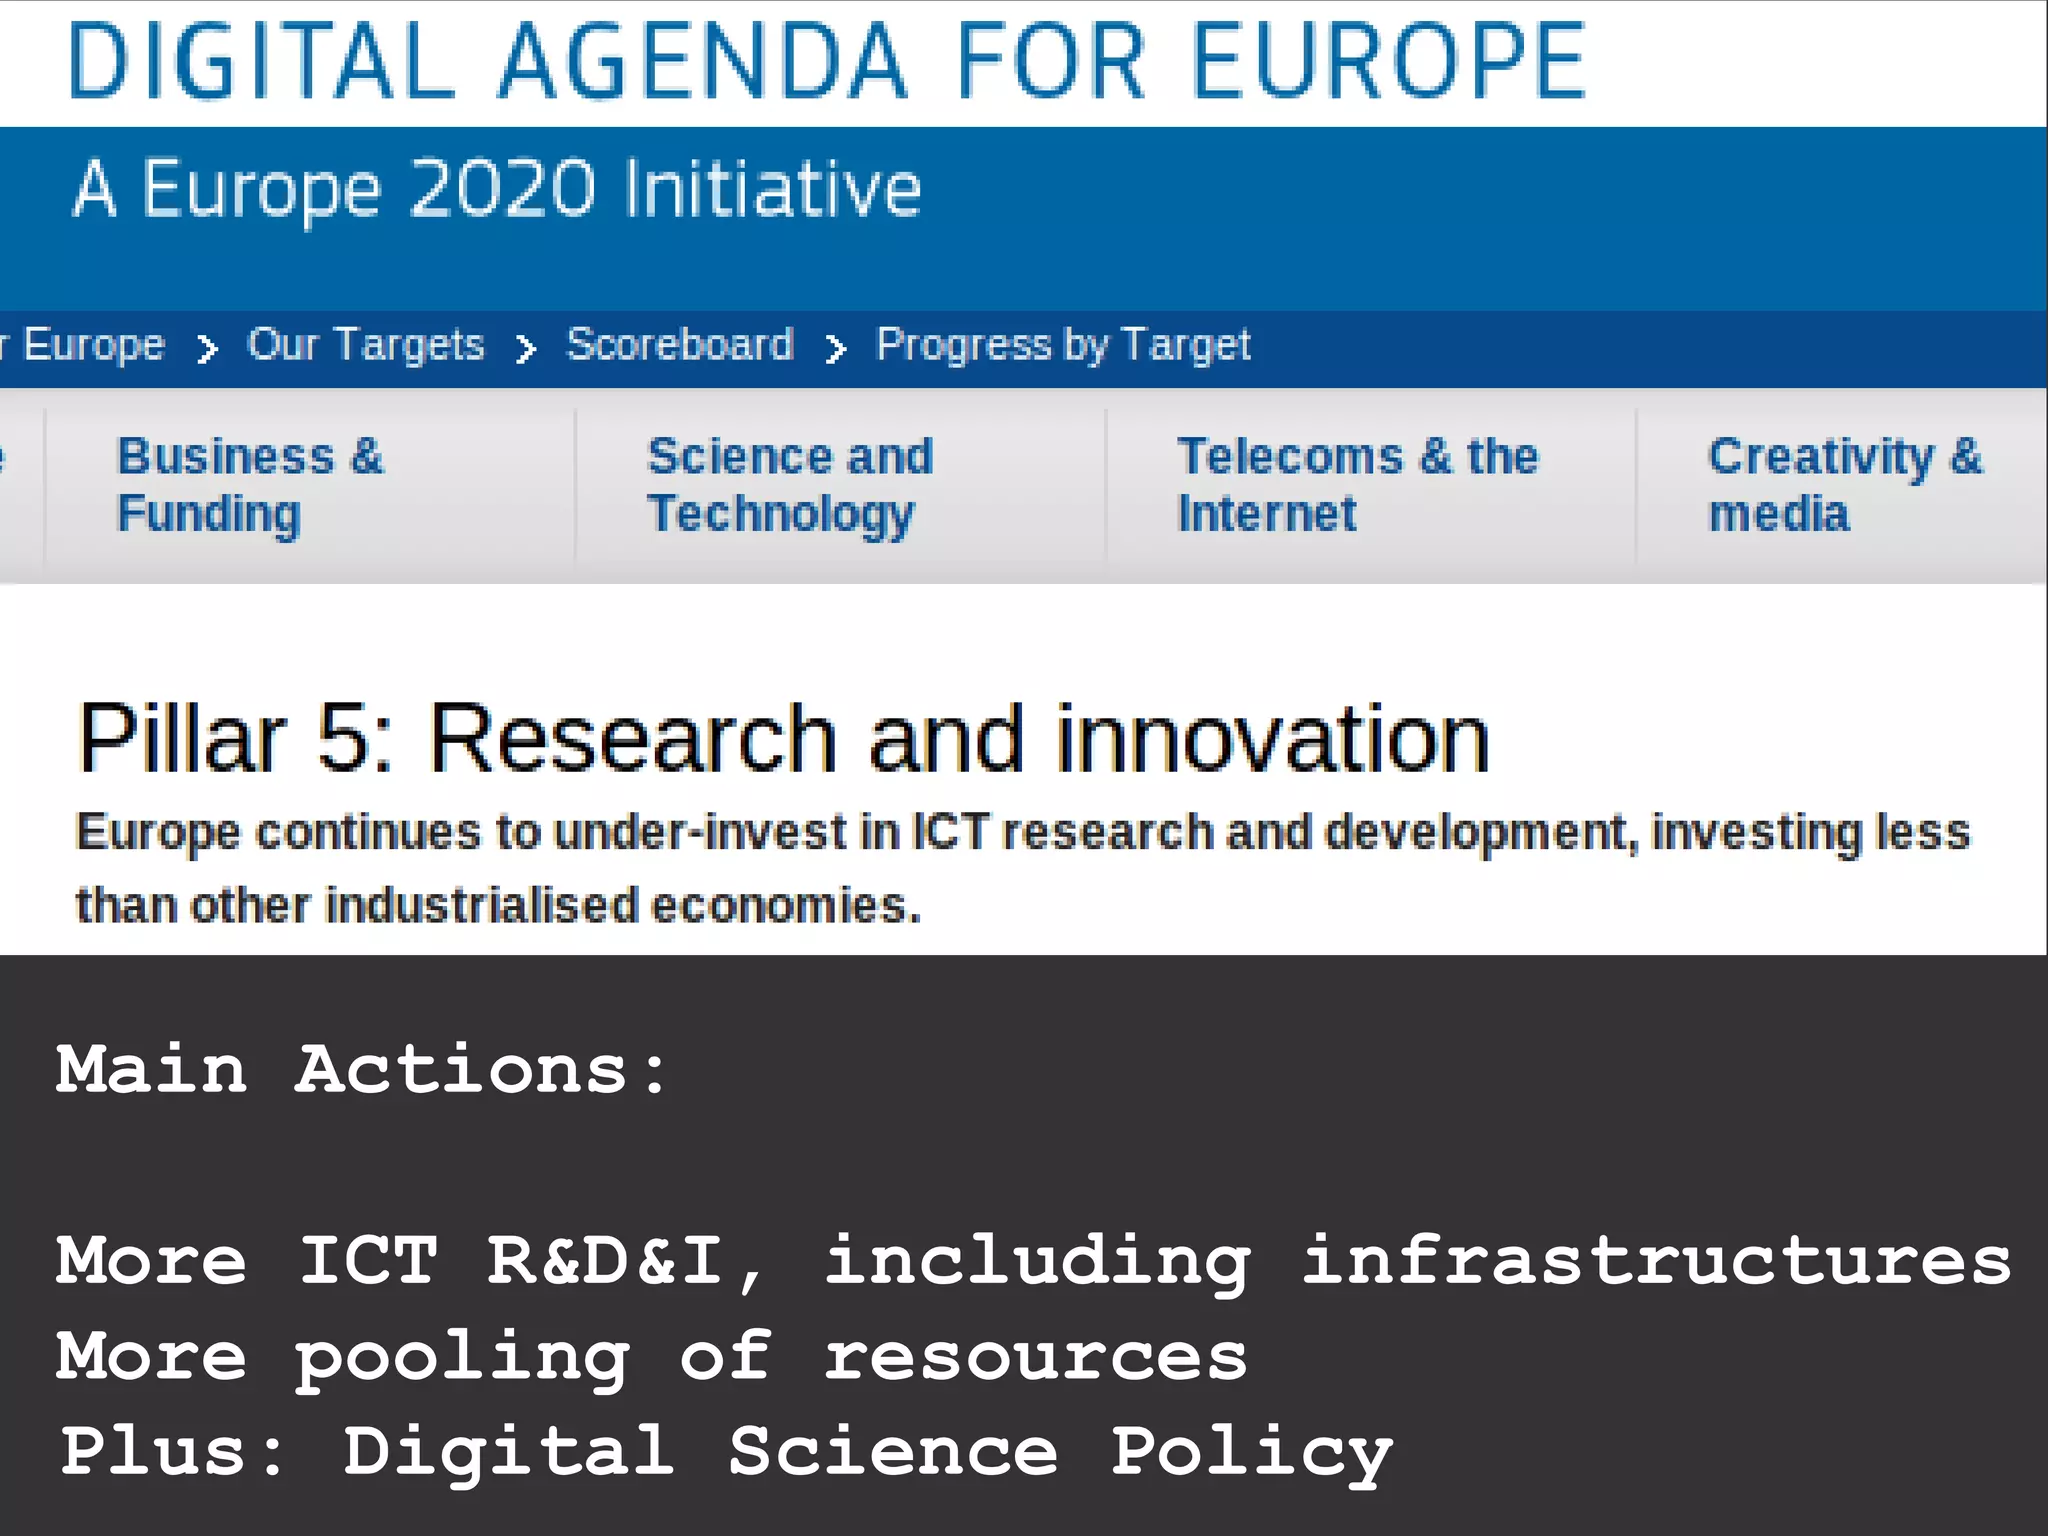
Task: Select Progress by Target breadcrumb
Action: coord(1063,345)
